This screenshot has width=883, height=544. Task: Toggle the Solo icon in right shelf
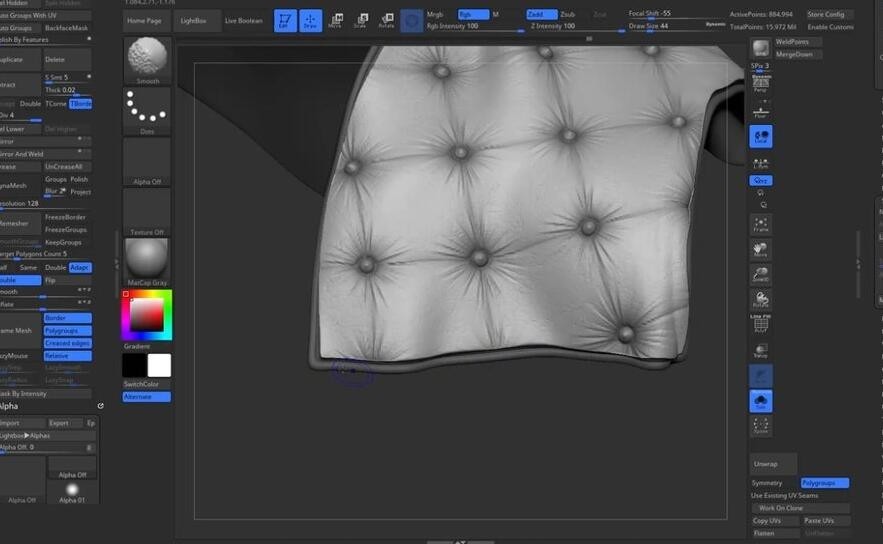(761, 401)
